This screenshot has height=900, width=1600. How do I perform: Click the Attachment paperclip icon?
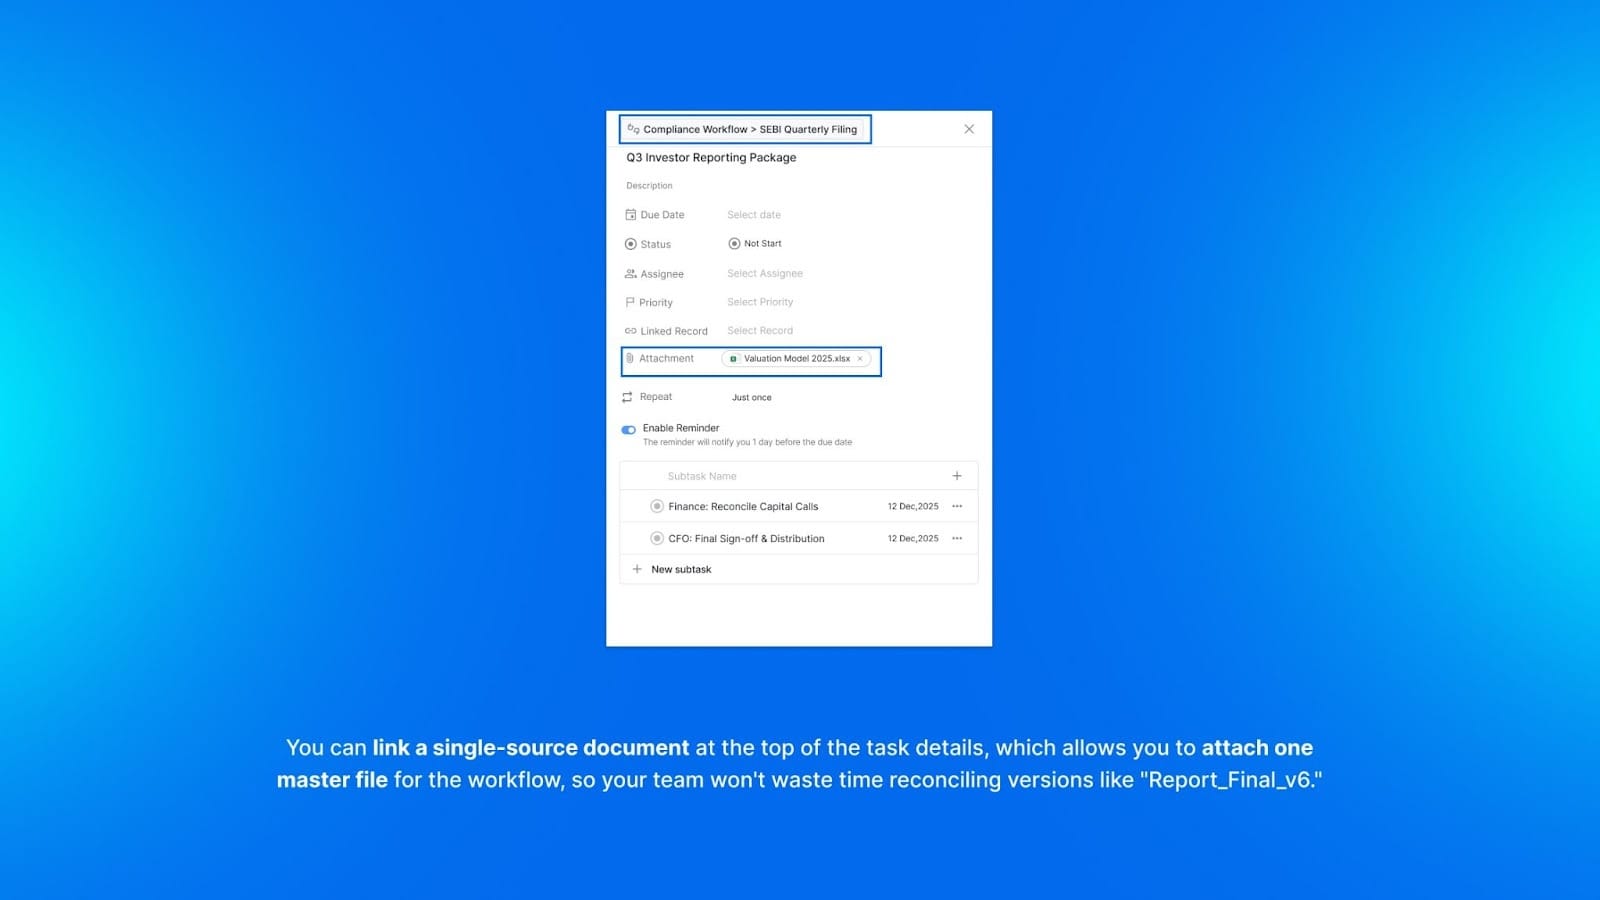[630, 358]
